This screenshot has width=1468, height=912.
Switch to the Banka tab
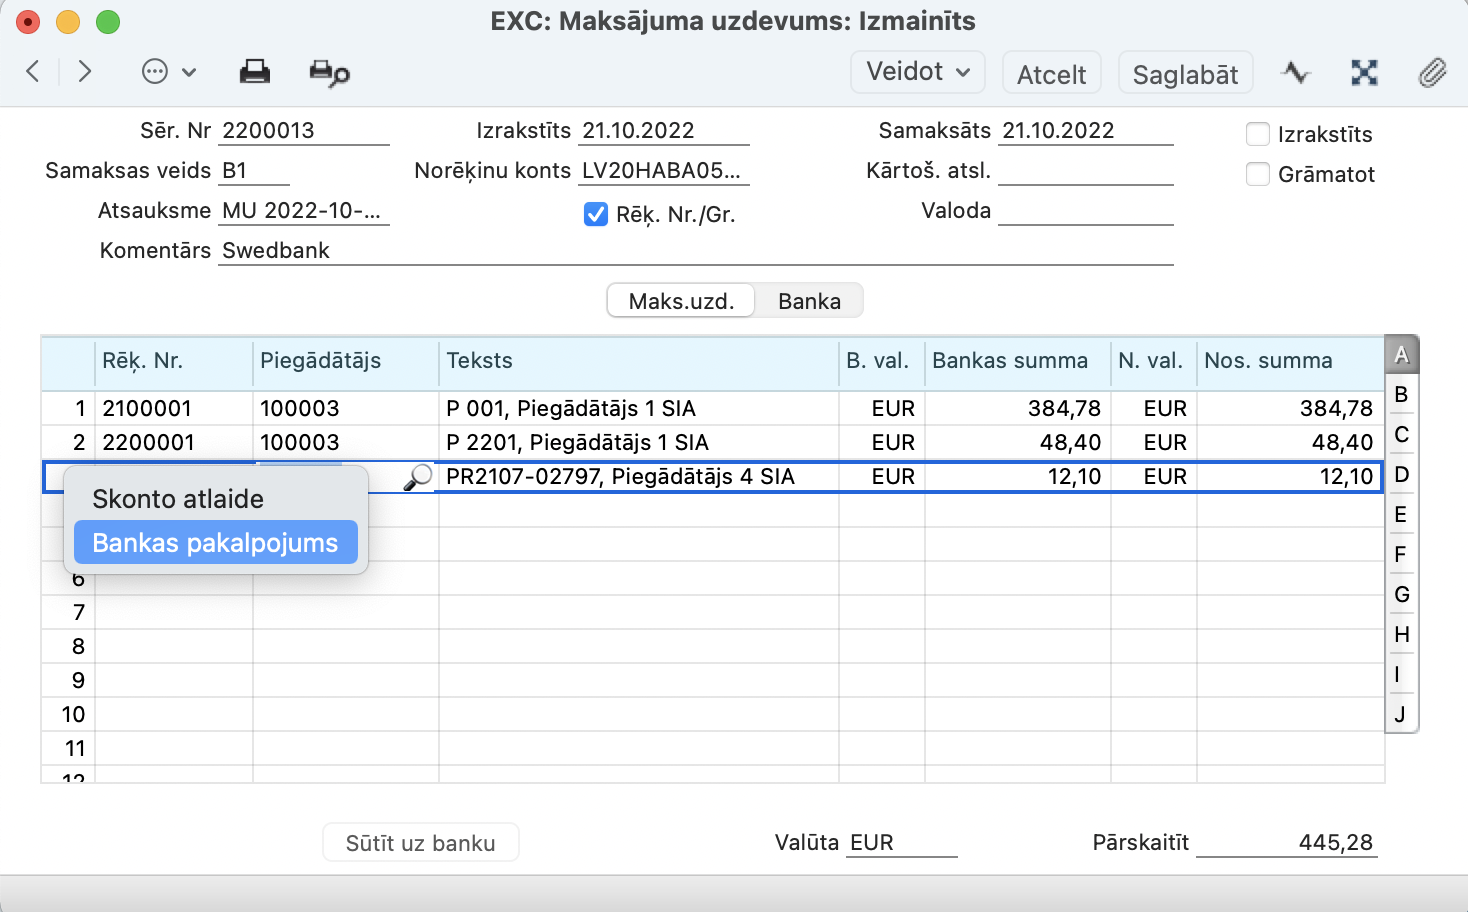809,301
